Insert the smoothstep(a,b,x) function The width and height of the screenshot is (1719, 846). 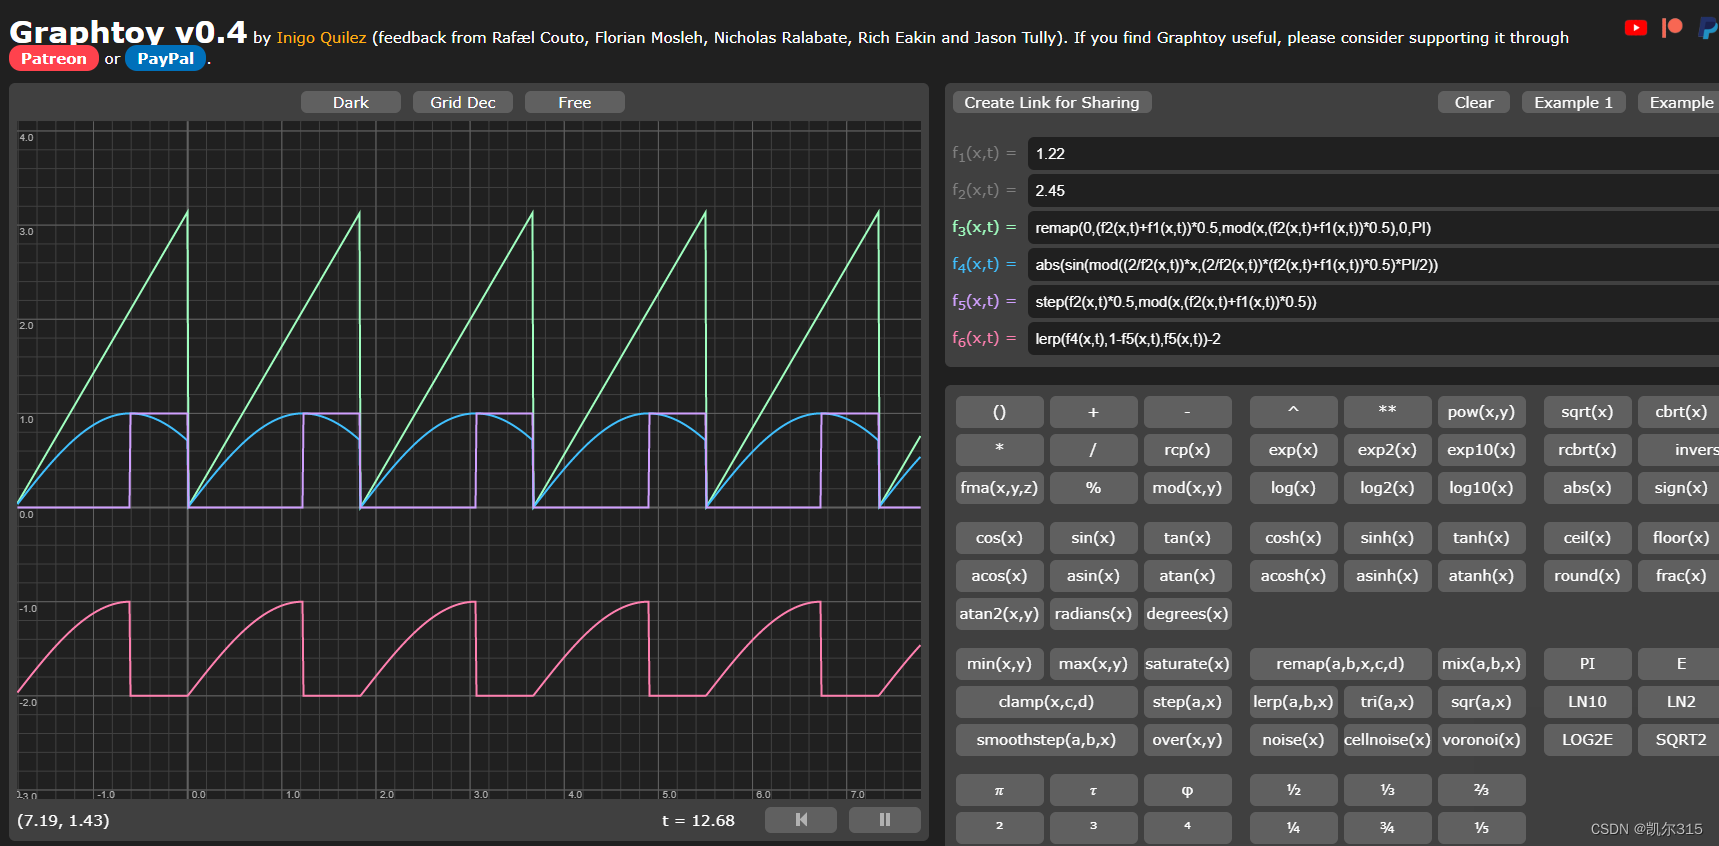[x=1046, y=740]
